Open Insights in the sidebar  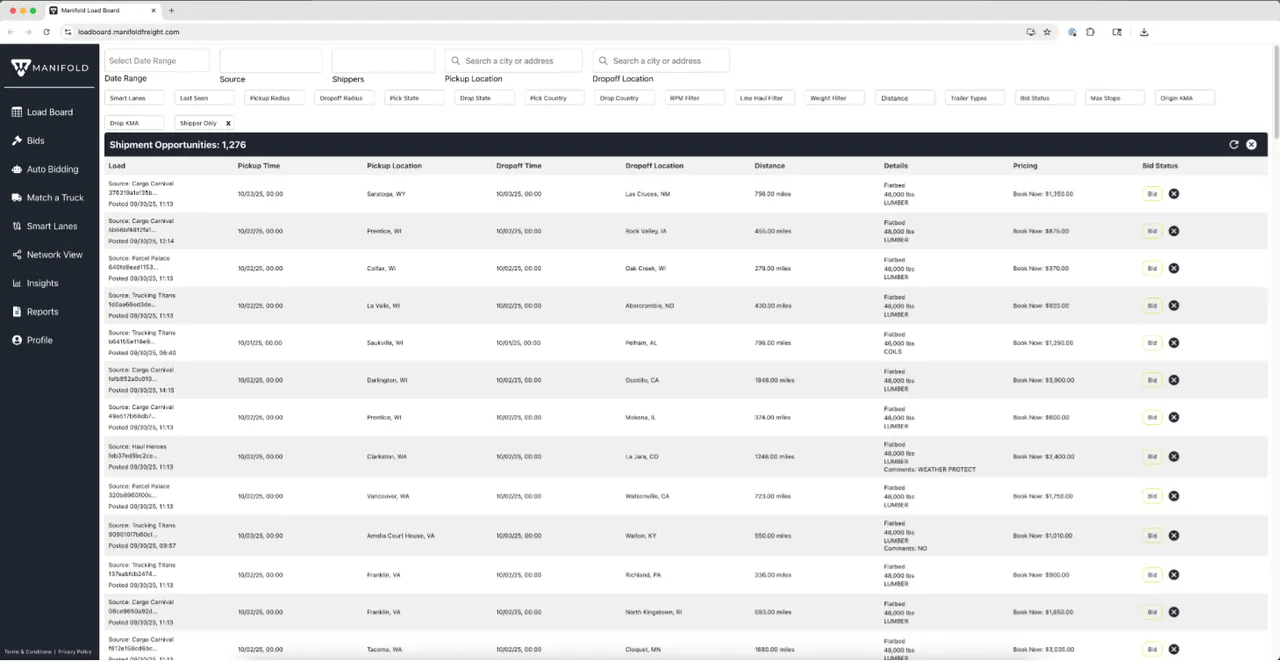(x=35, y=283)
